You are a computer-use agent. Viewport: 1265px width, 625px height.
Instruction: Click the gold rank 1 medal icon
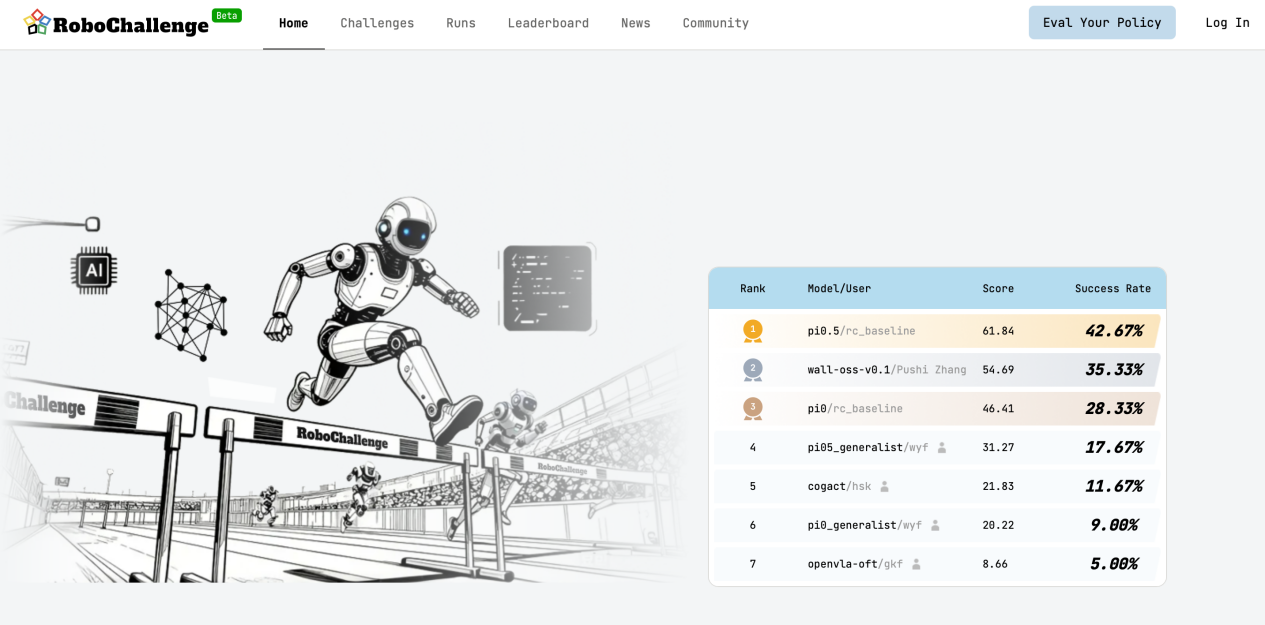point(752,330)
